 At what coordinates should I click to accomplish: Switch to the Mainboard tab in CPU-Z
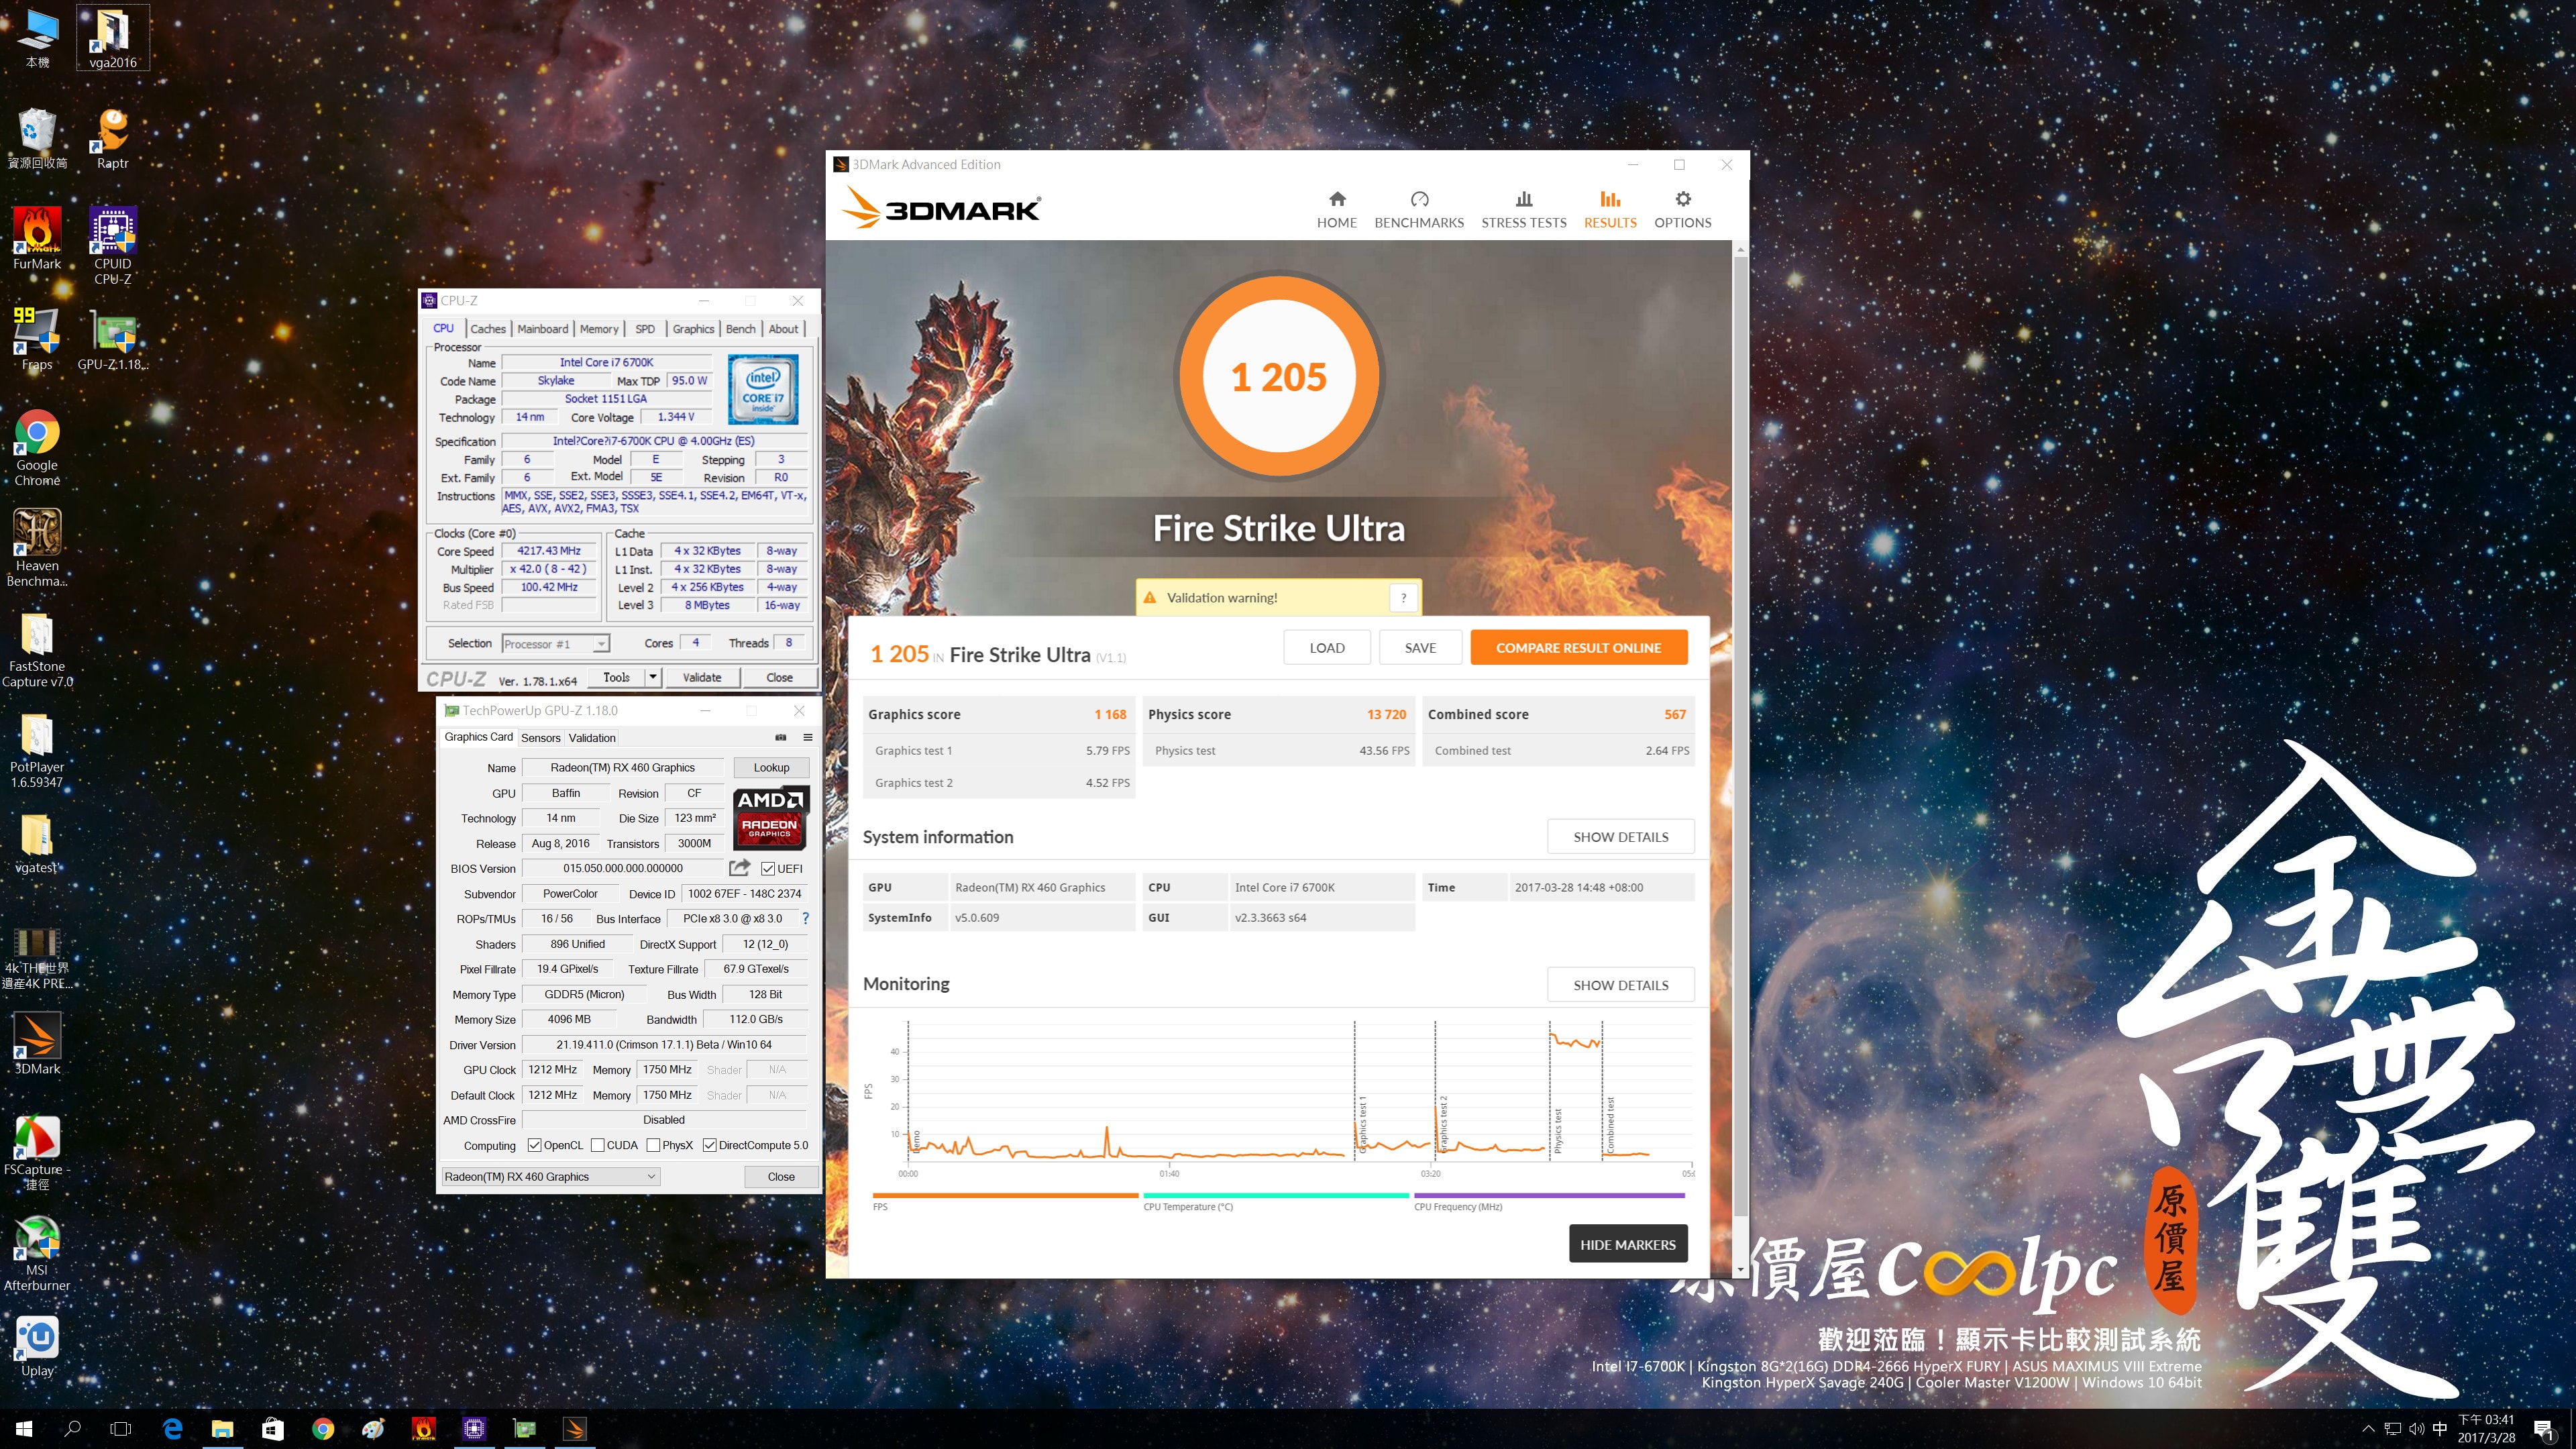[x=542, y=328]
